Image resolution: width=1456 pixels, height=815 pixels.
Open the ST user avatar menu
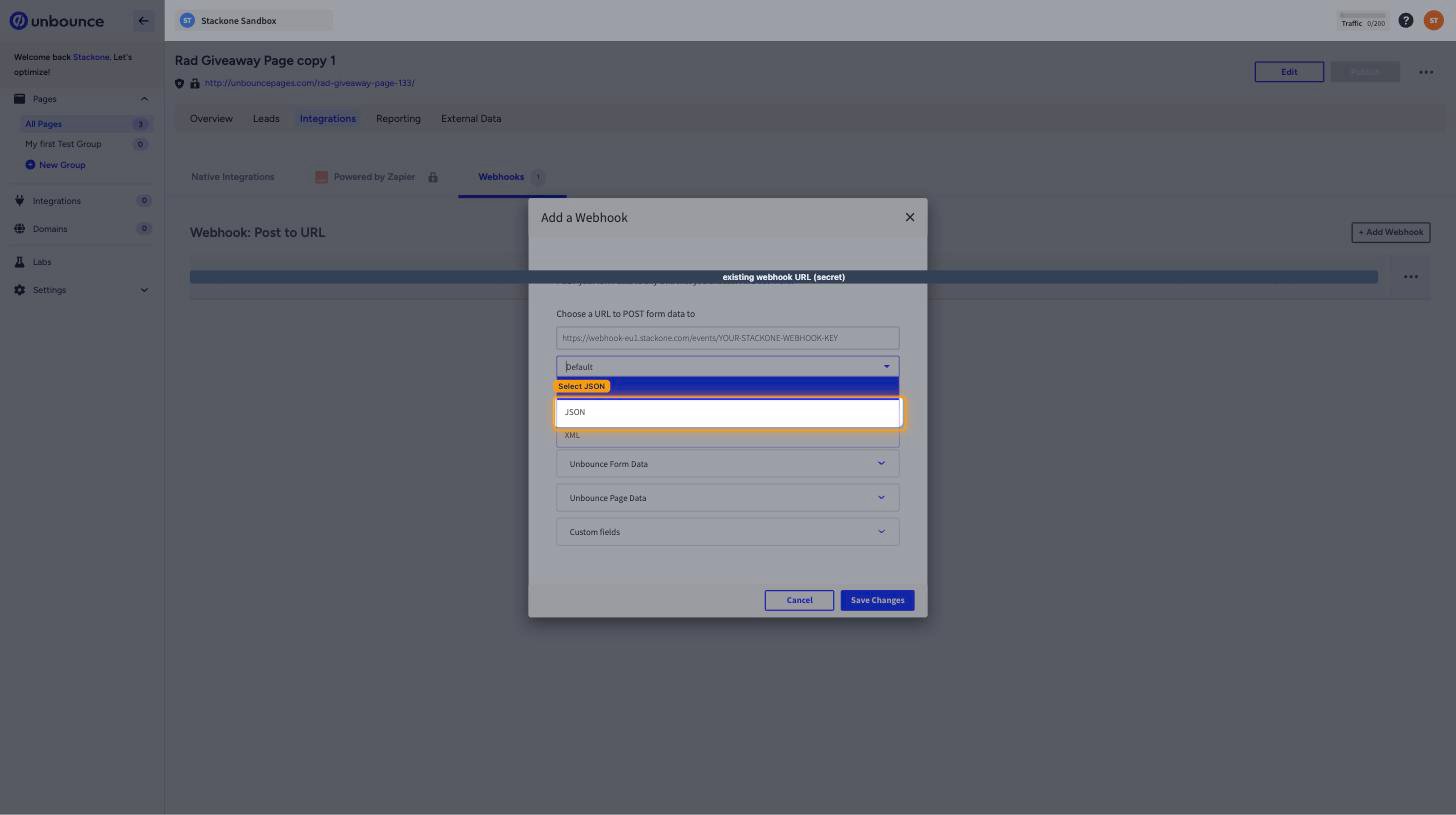click(1433, 20)
